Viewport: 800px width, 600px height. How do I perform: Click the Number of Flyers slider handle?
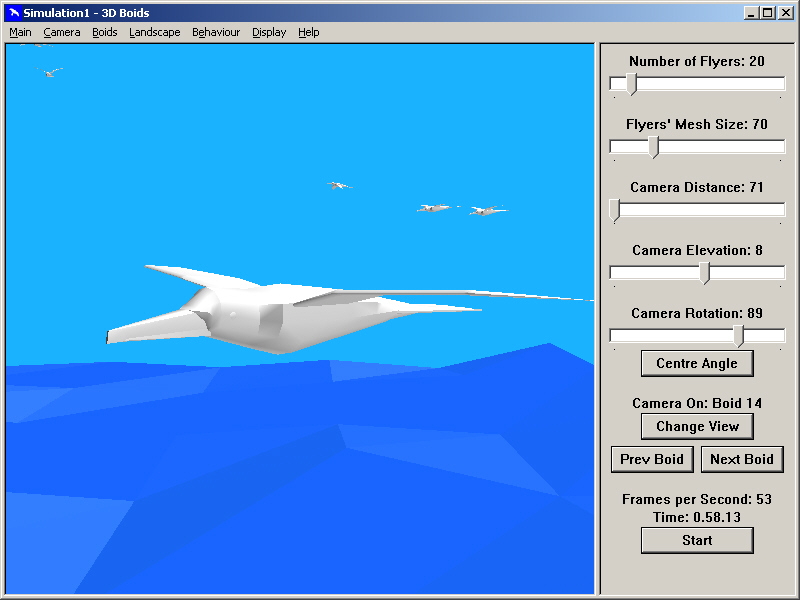coord(632,84)
